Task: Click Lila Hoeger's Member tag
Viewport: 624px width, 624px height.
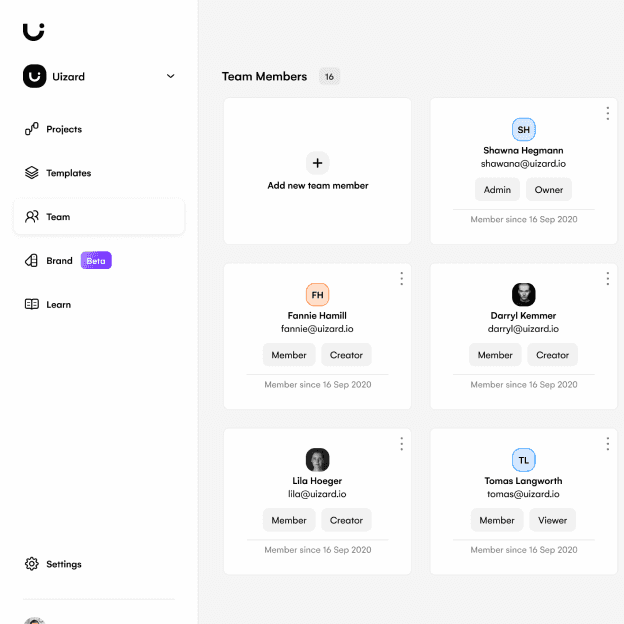Action: (289, 520)
